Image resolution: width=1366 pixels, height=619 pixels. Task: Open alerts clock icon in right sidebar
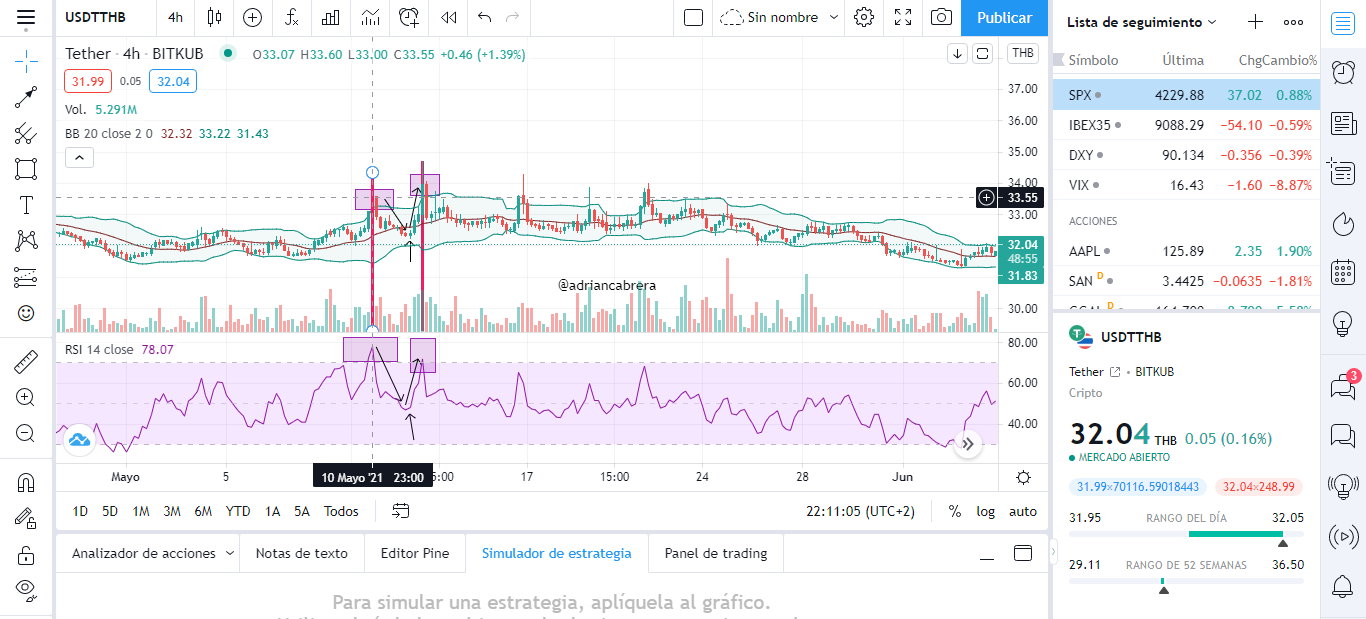coord(1343,72)
